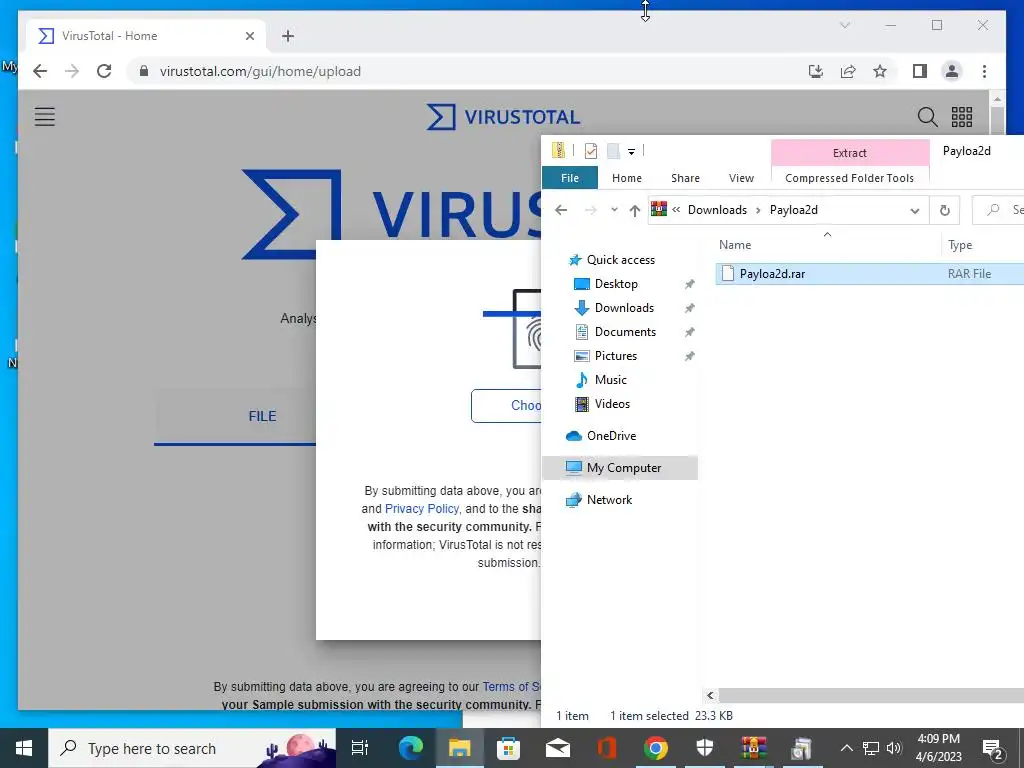The width and height of the screenshot is (1024, 768).
Task: Show hidden system tray icons
Action: pos(846,748)
